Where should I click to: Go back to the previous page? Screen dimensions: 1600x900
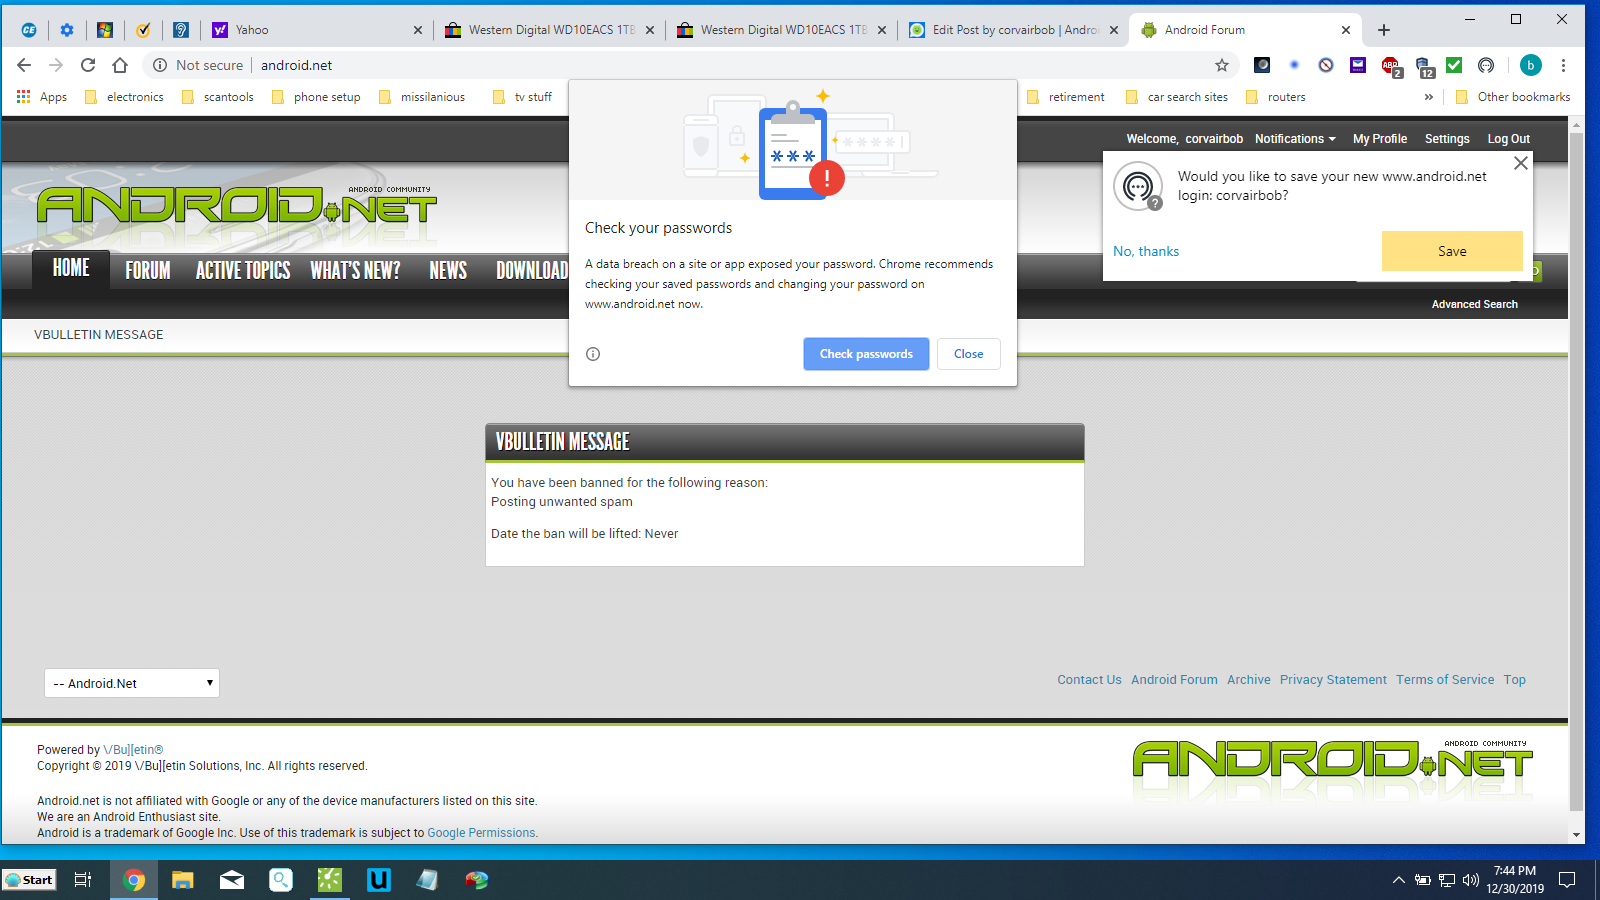[x=24, y=65]
